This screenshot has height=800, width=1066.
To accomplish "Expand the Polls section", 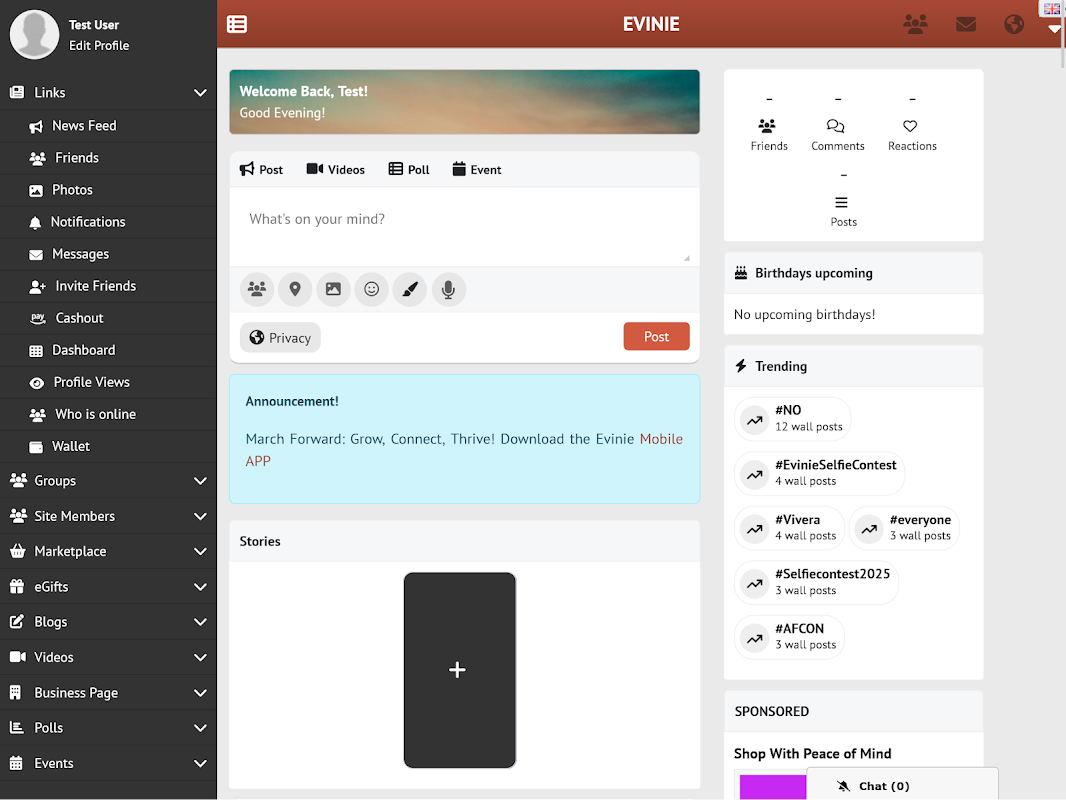I will [x=109, y=728].
